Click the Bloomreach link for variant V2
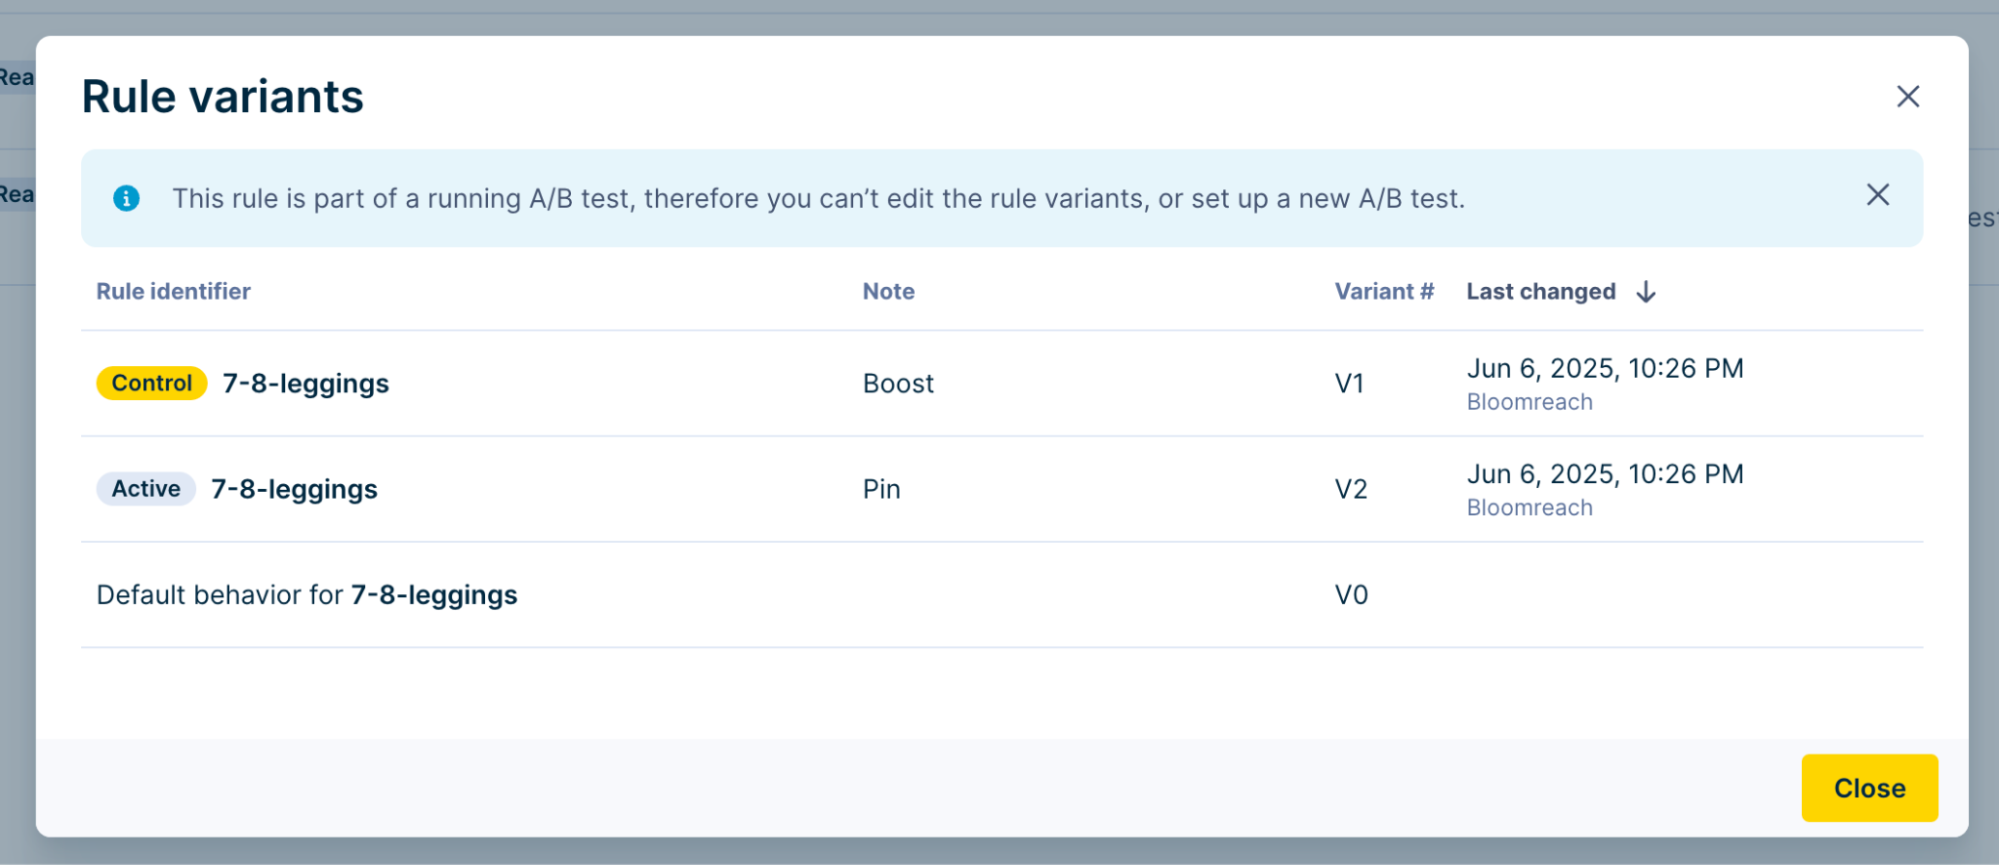The height and width of the screenshot is (865, 1999). tap(1529, 507)
